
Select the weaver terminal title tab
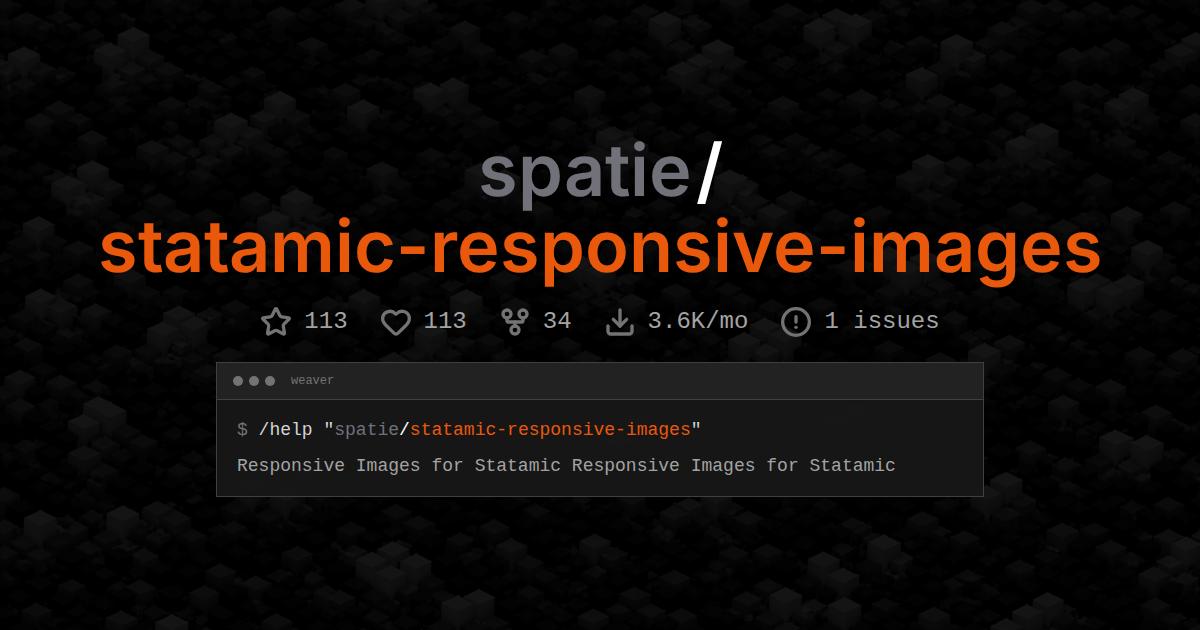tap(312, 380)
